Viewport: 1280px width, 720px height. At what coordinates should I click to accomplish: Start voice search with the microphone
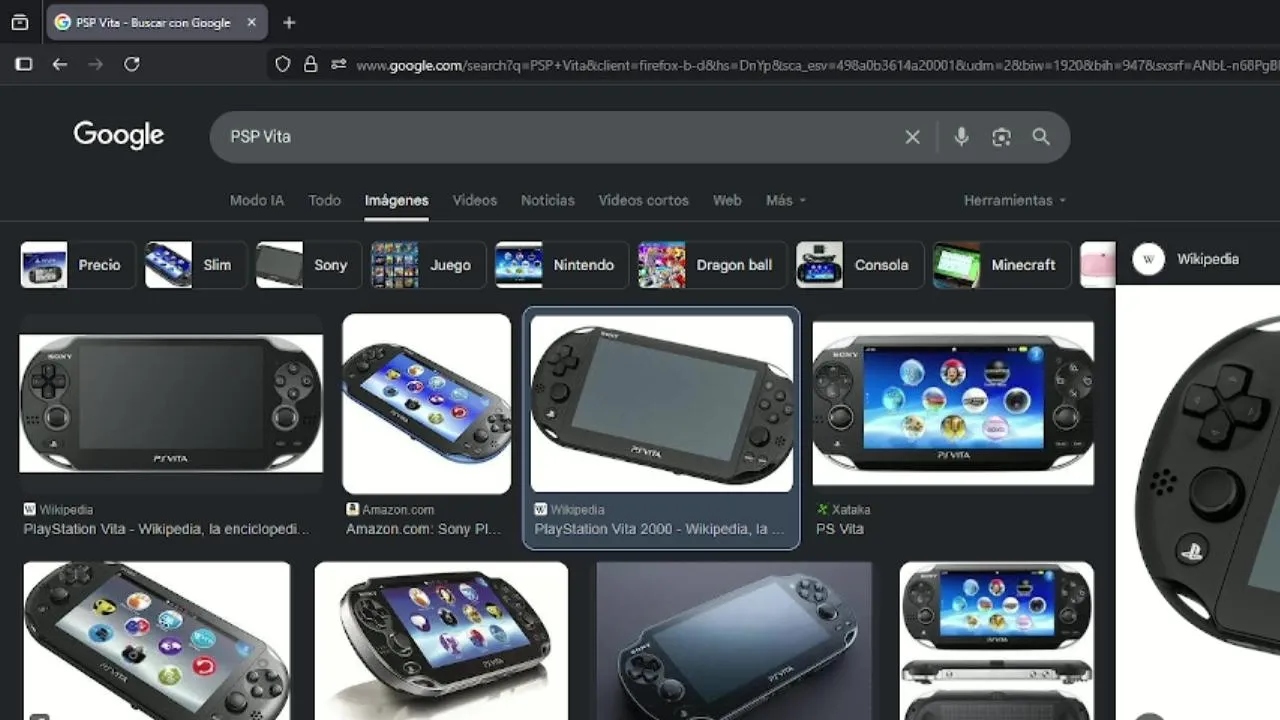coord(961,137)
